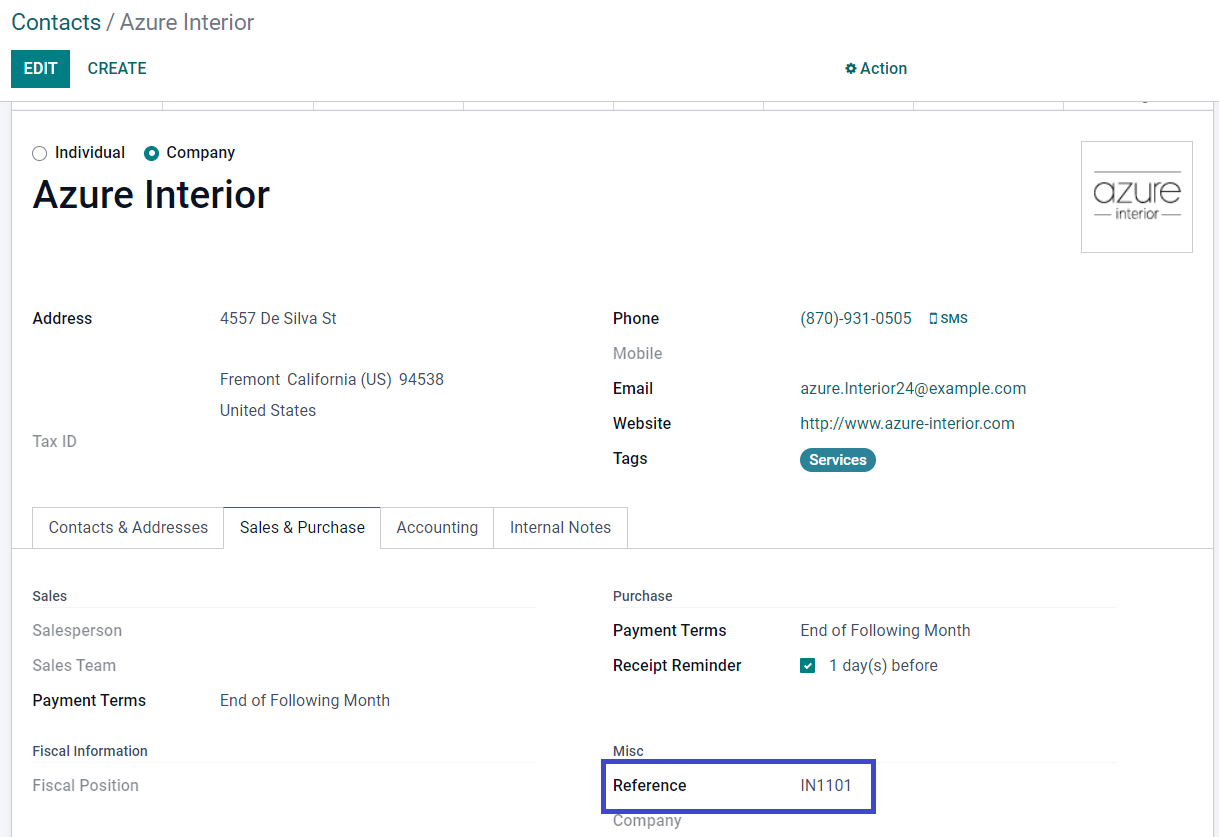Open the website link www.azure-interior.com
1219x837 pixels.
(x=907, y=424)
